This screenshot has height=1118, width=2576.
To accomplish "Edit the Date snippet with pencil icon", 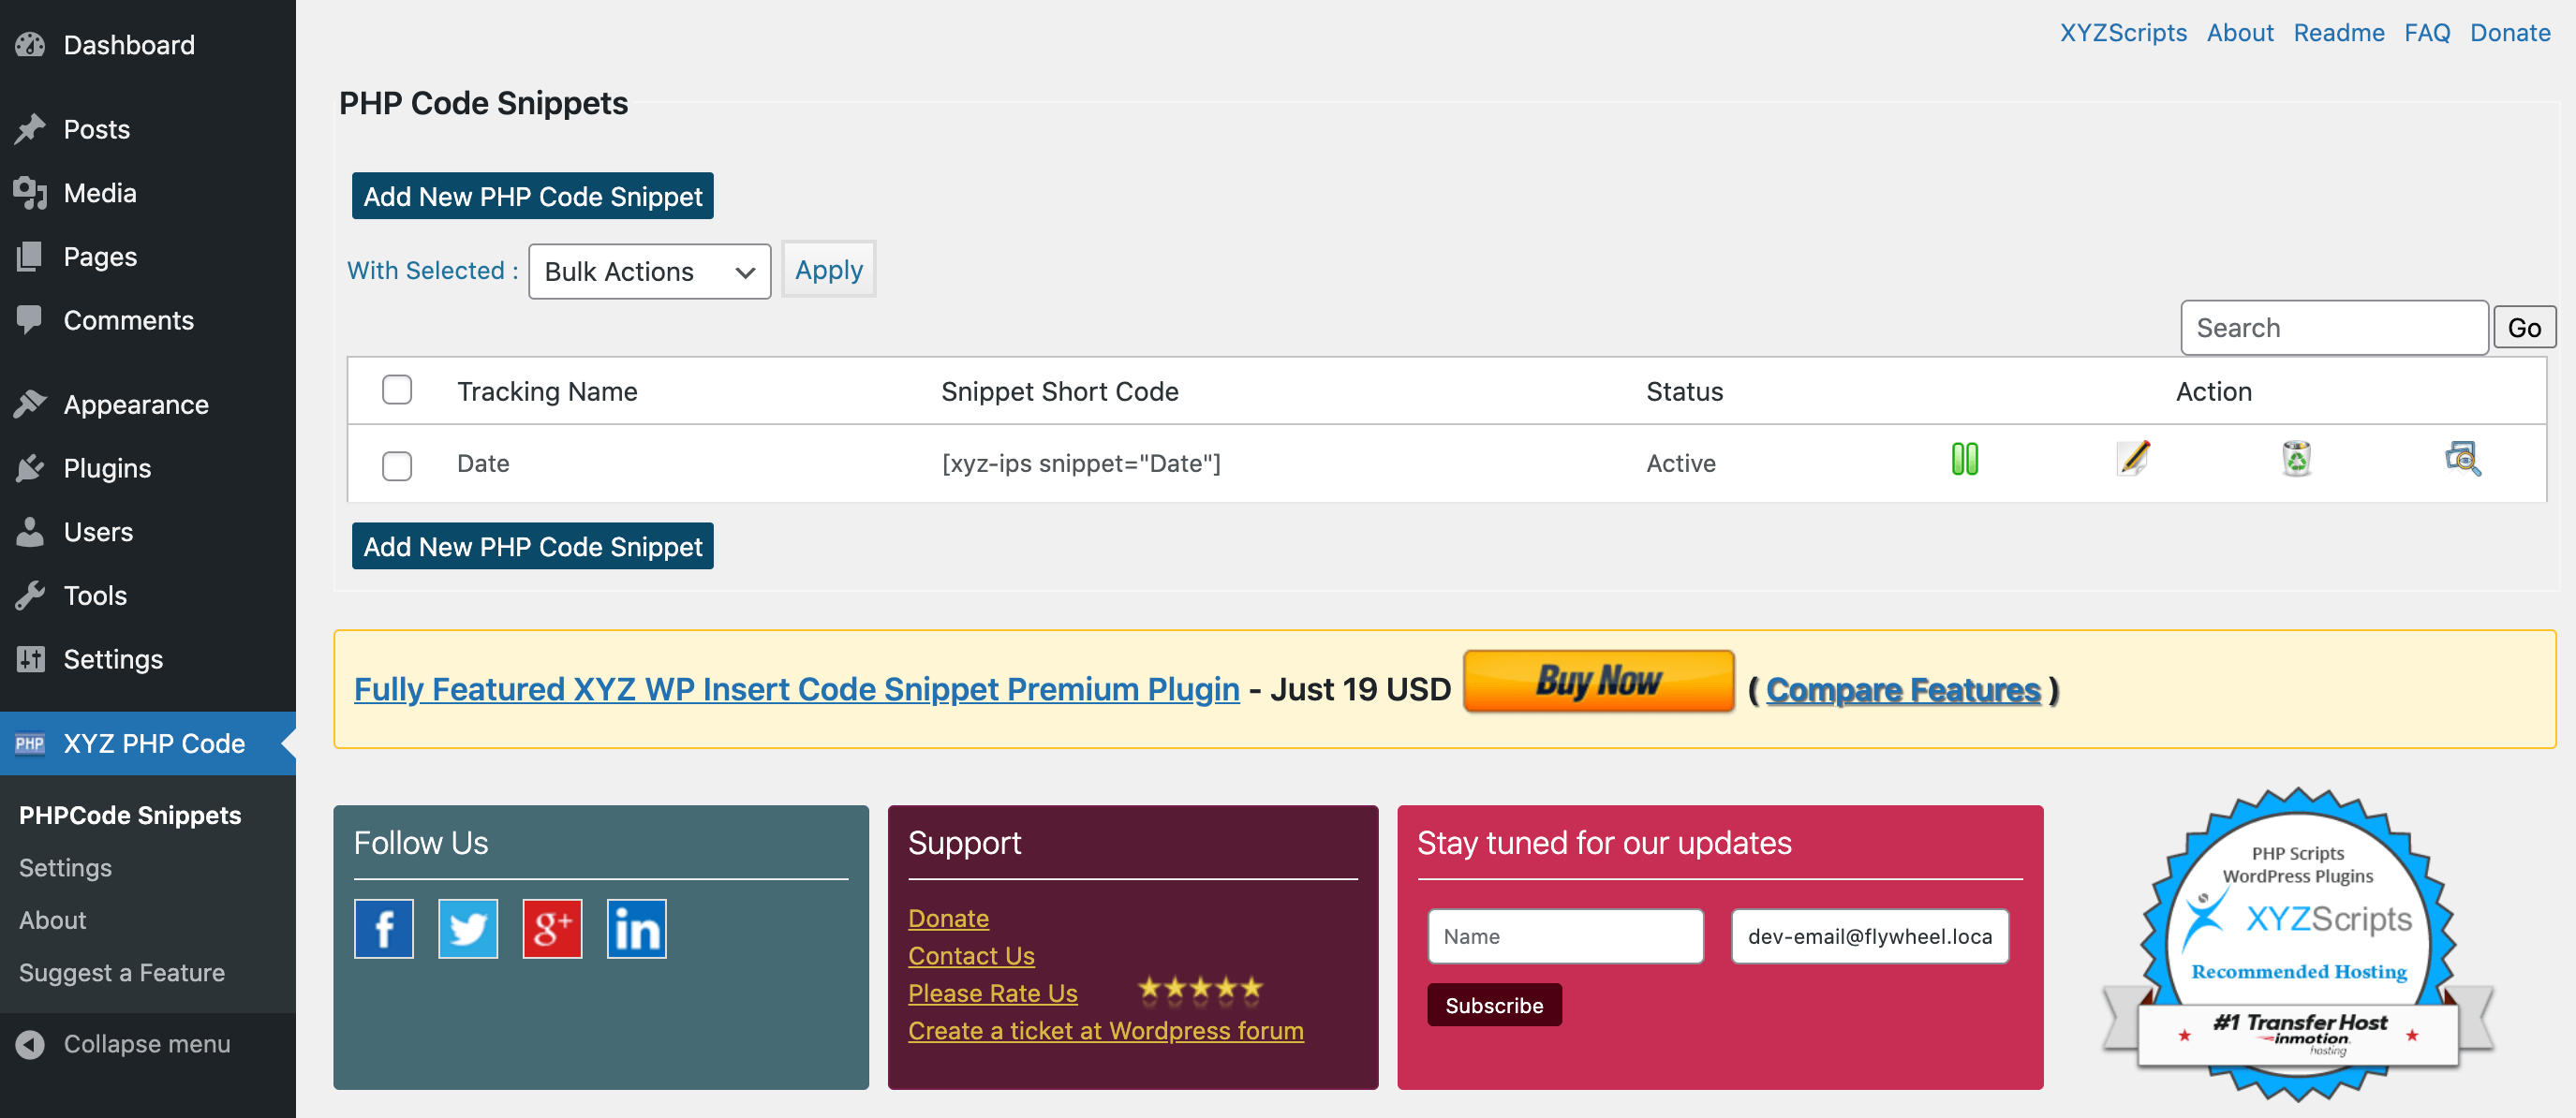I will (x=2133, y=459).
